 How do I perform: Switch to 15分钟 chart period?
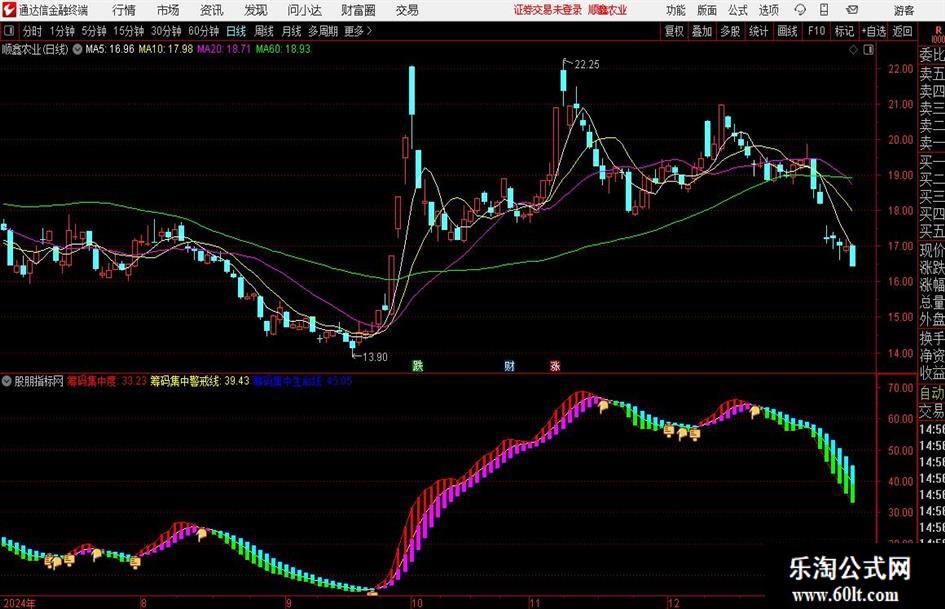[x=128, y=31]
